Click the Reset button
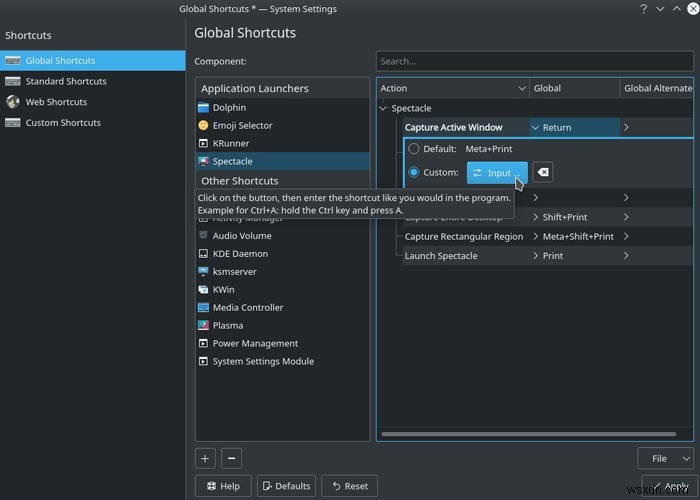 click(x=350, y=486)
